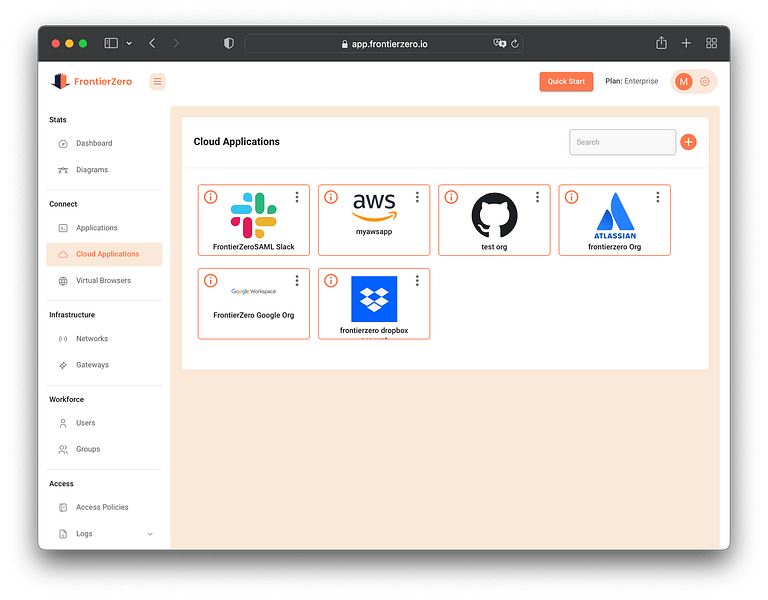Open Access Policies in sidebar

pos(104,507)
